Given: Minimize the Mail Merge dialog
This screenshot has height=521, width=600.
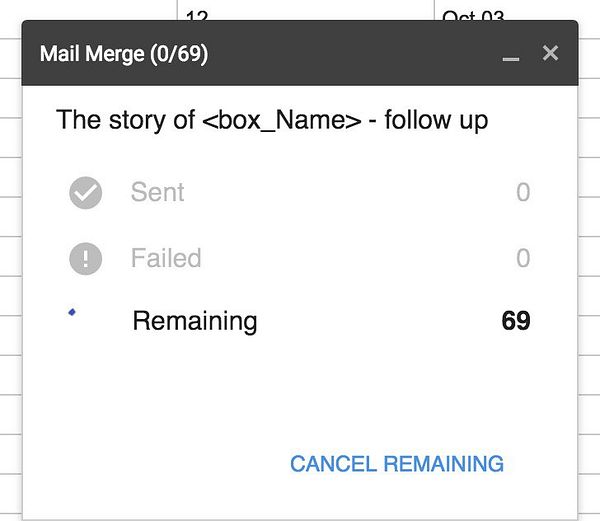Looking at the screenshot, I should [x=511, y=55].
